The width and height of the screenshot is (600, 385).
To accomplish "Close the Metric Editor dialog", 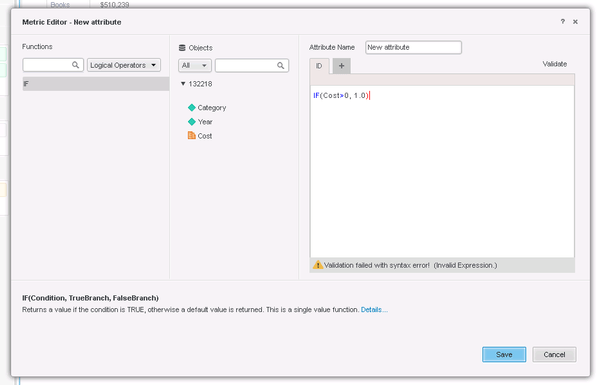I will tap(575, 22).
